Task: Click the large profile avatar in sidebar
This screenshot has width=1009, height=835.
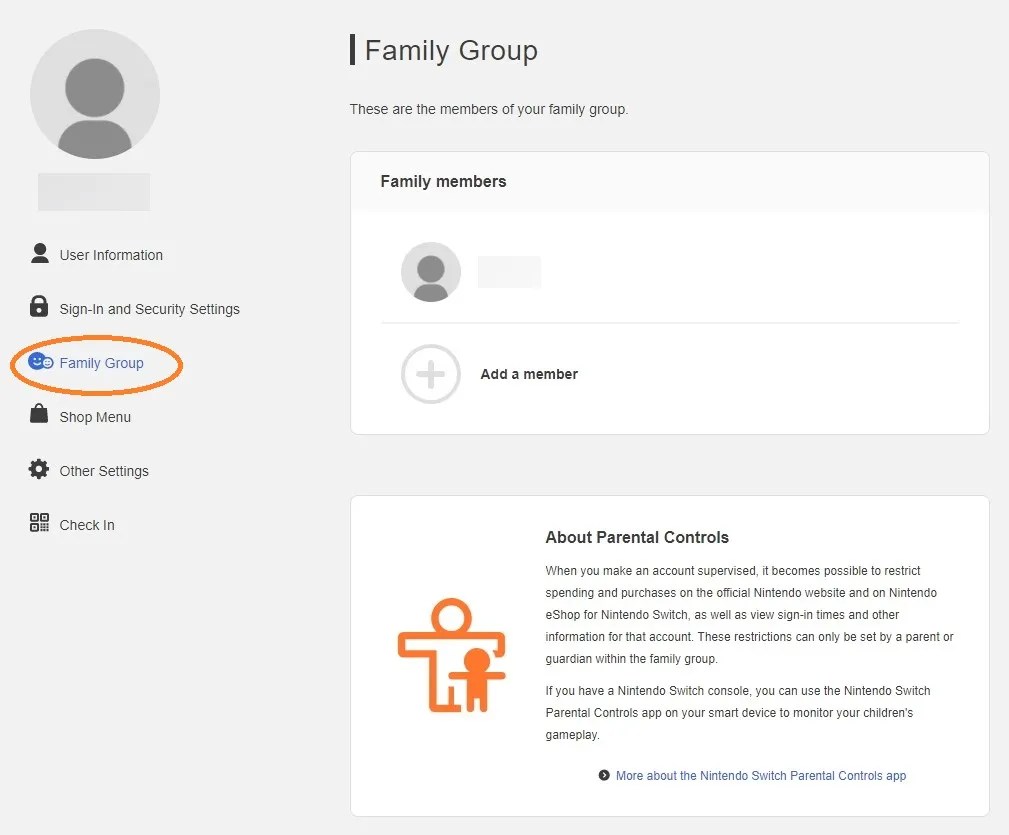Action: pos(95,94)
